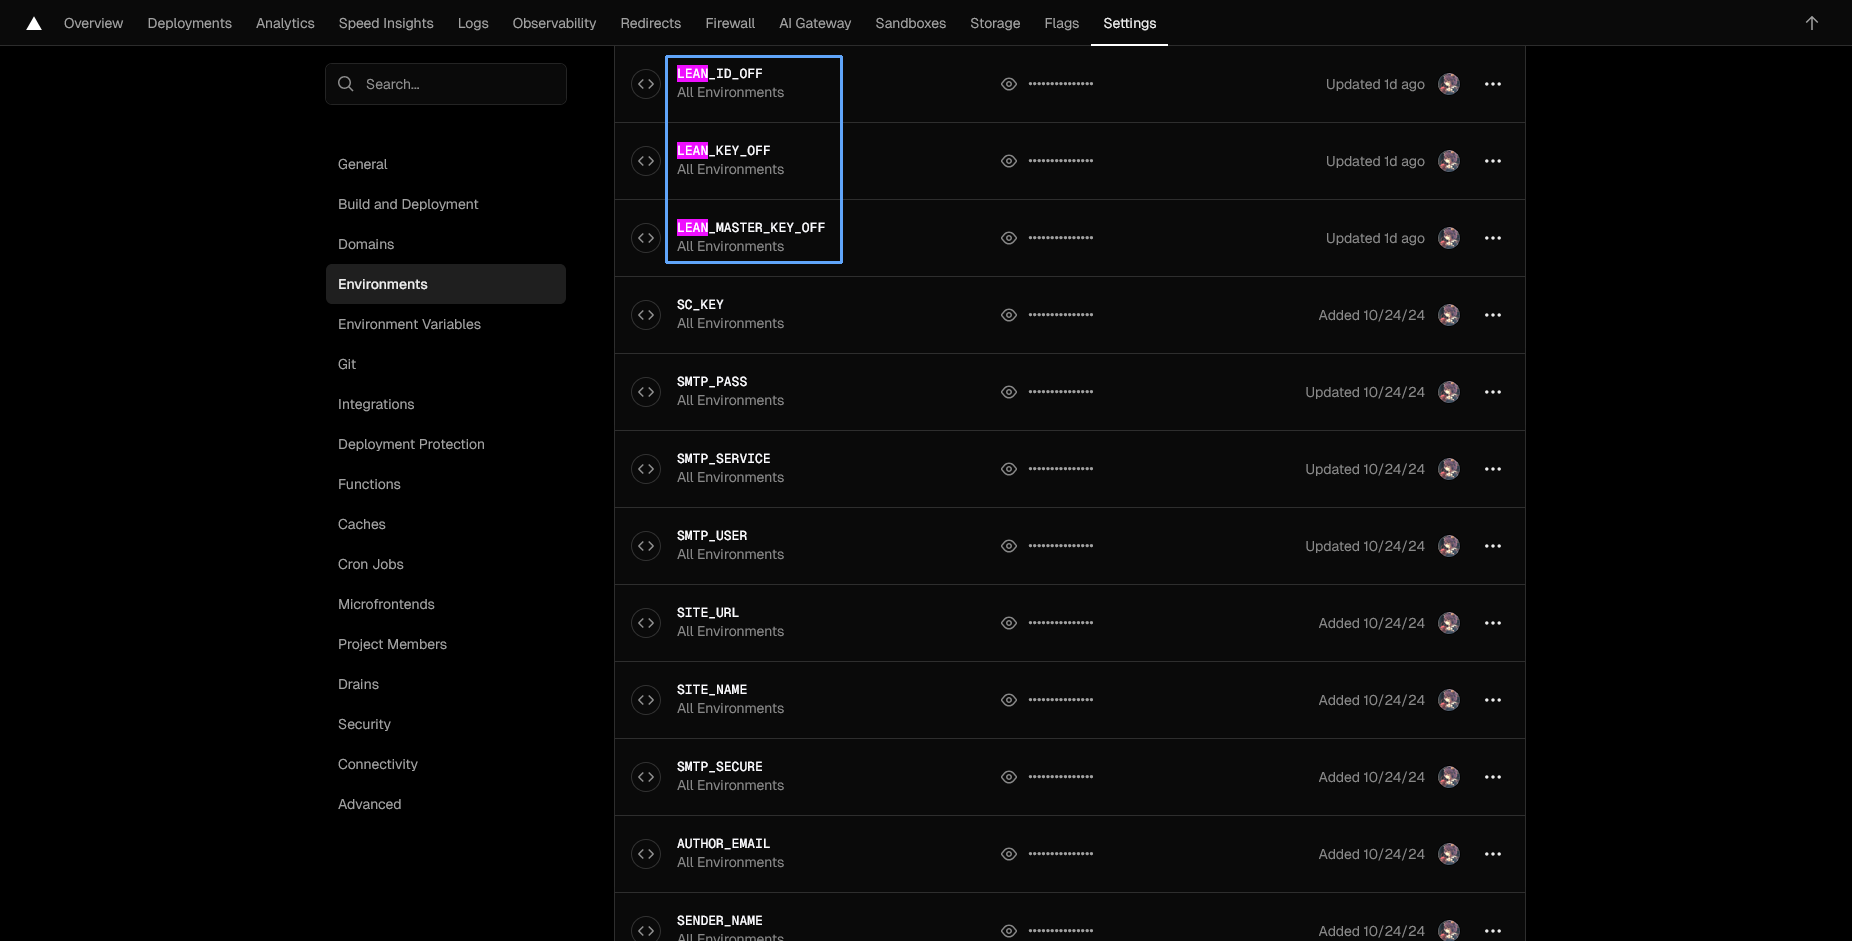Click the code icon beside SC_KEY
This screenshot has height=941, width=1852.
tap(646, 315)
